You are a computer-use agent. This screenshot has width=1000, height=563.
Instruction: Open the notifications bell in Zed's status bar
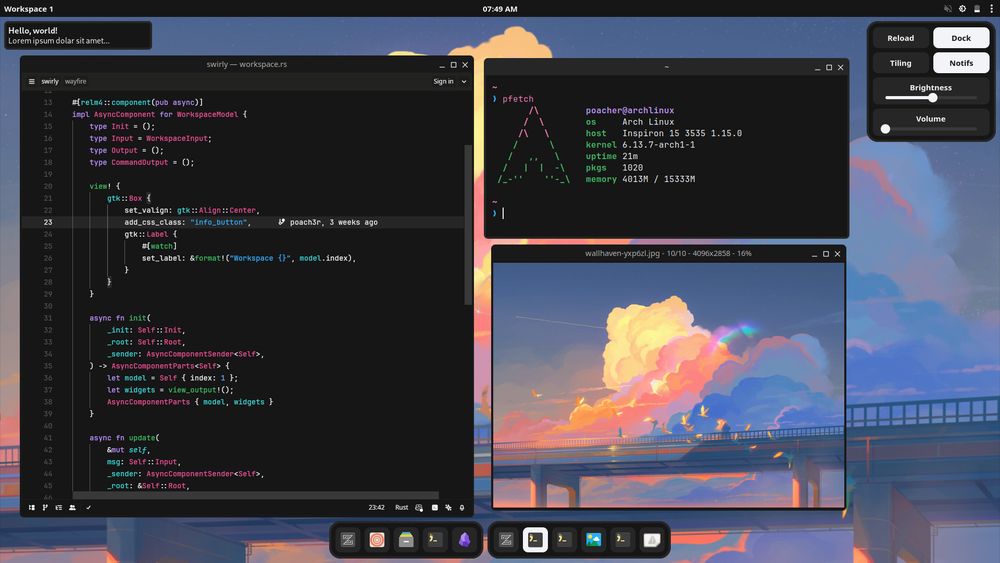[462, 508]
